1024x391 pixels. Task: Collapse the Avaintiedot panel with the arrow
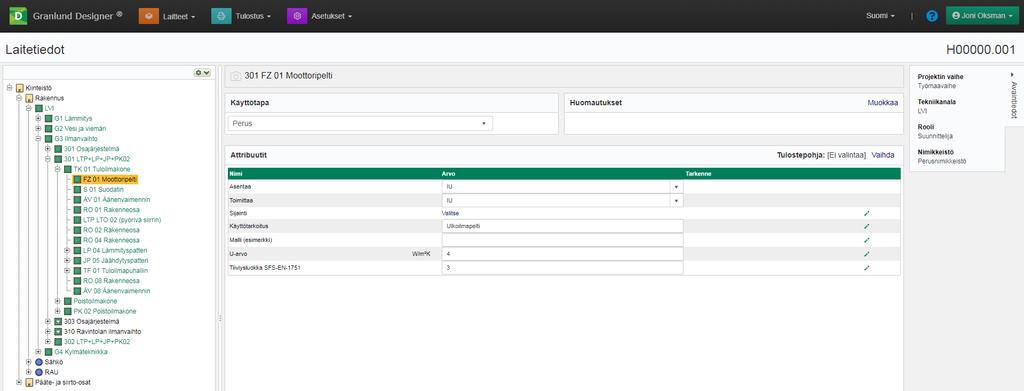tap(1012, 75)
